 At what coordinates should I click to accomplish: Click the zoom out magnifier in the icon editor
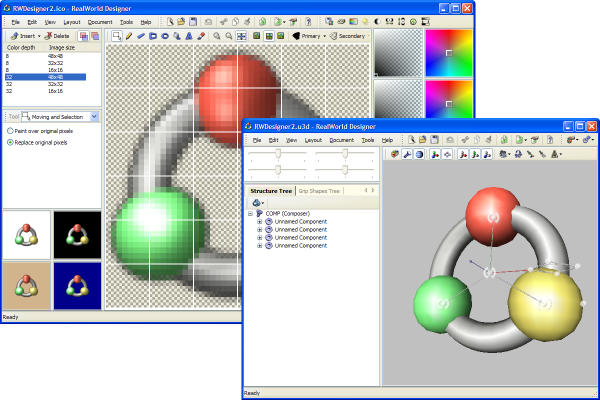(229, 36)
